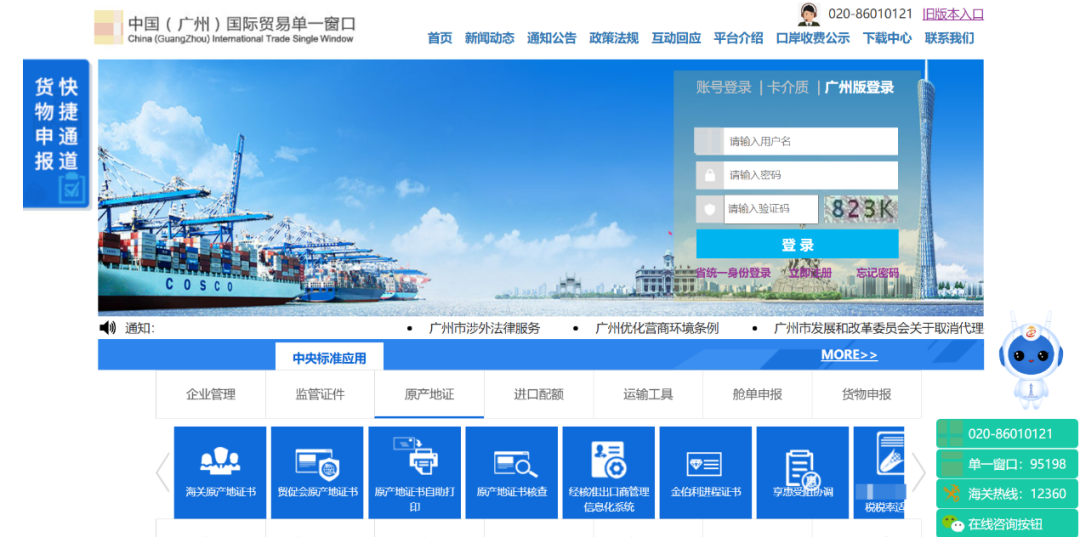Click the 单一窗口: 95198 button

pyautogui.click(x=1007, y=464)
